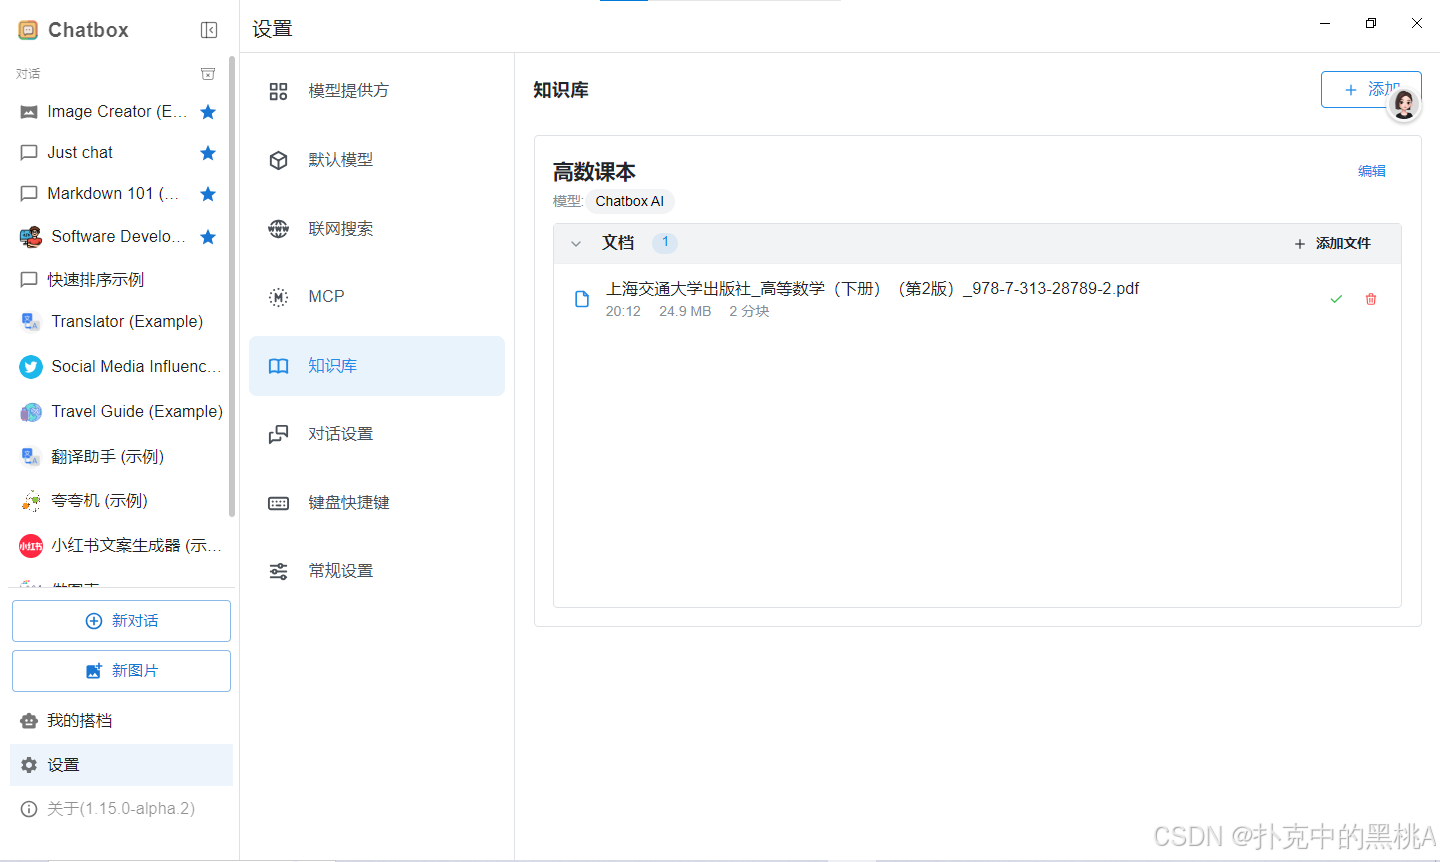Click 添加文件 to add a document
Viewport: 1440px width, 862px height.
(x=1332, y=243)
